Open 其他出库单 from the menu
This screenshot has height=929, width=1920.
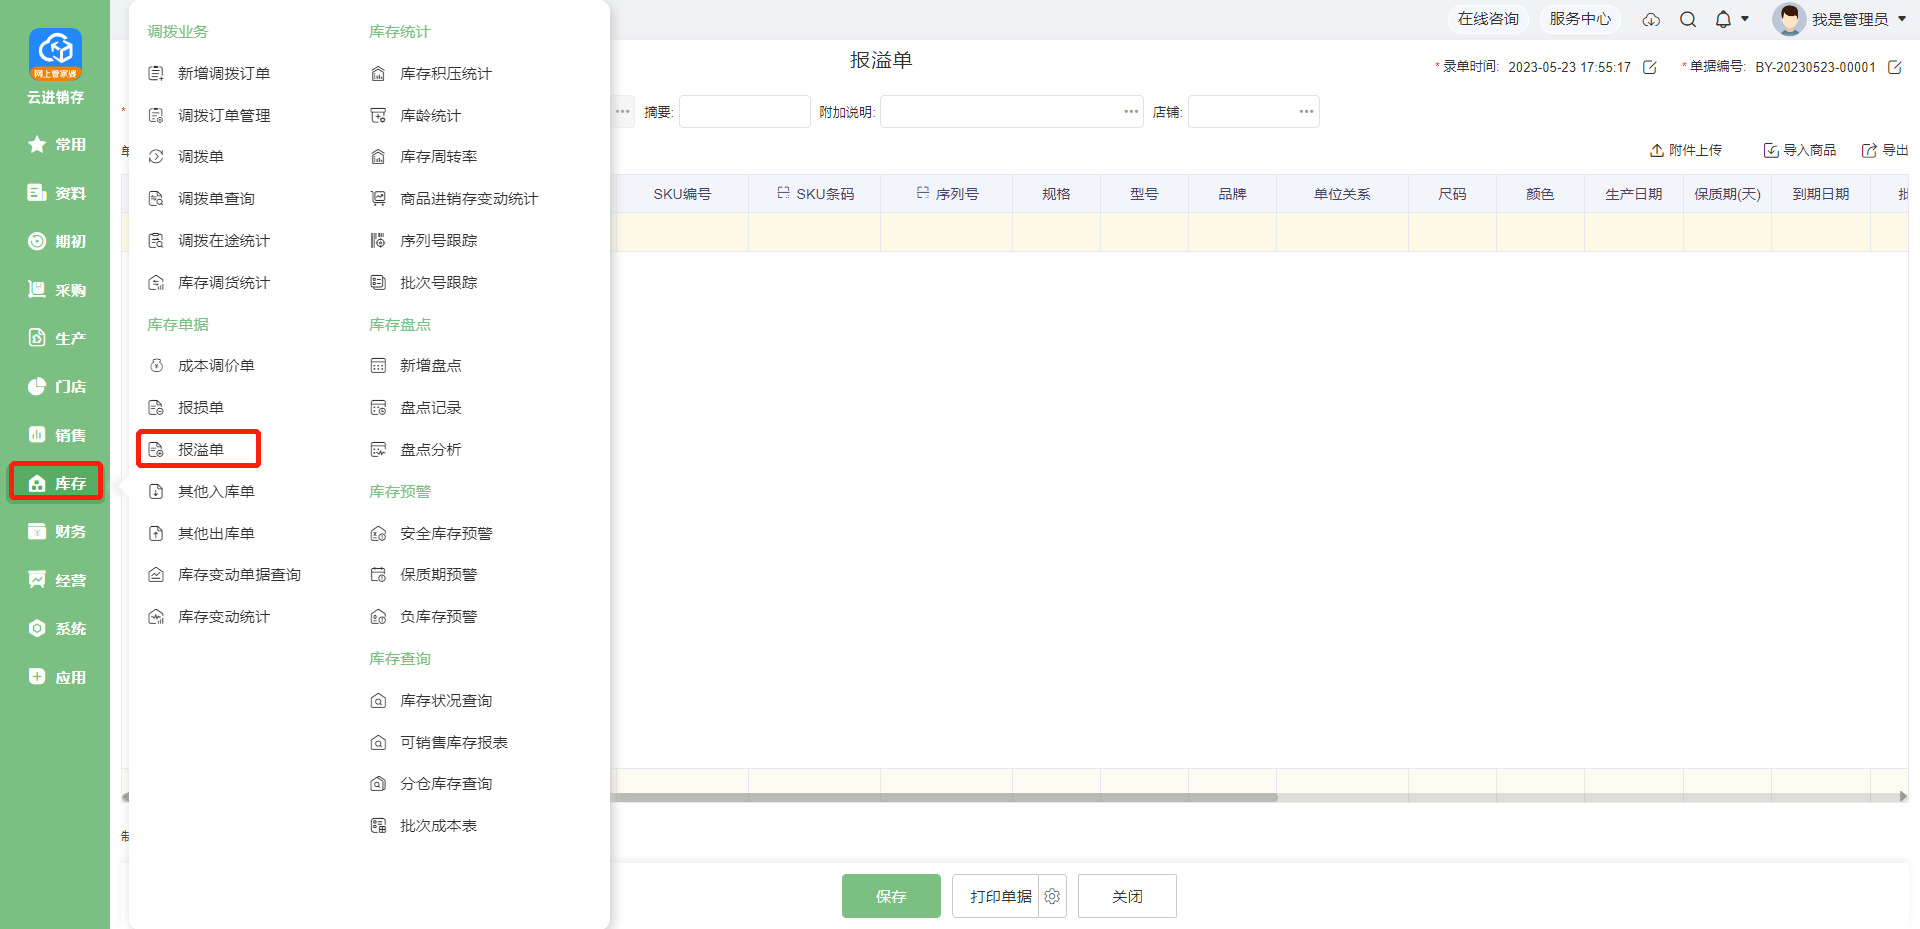[x=216, y=534]
